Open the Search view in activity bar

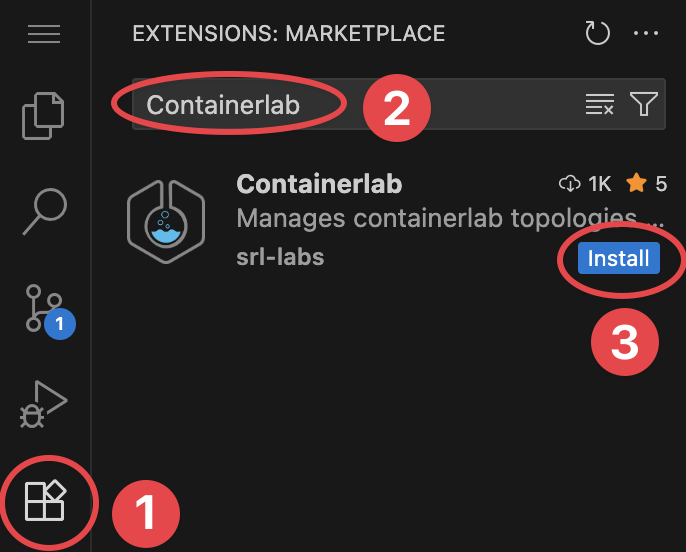44,212
